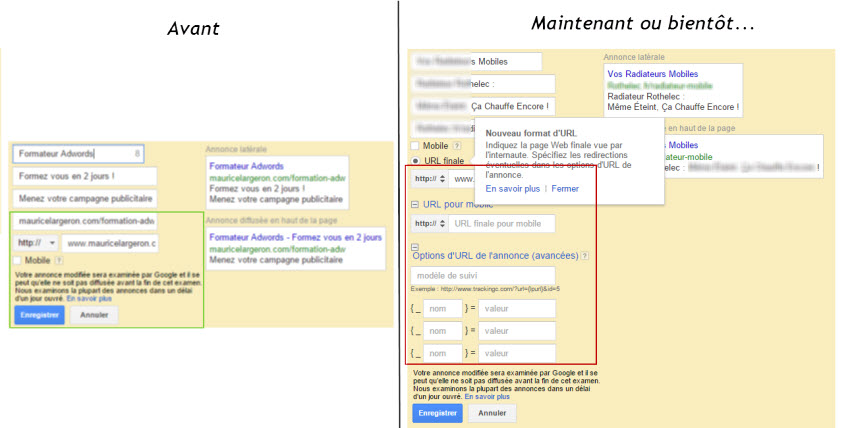Click the 'Ça Chauffe Encore !' description field
The height and width of the screenshot is (428, 850).
(483, 106)
